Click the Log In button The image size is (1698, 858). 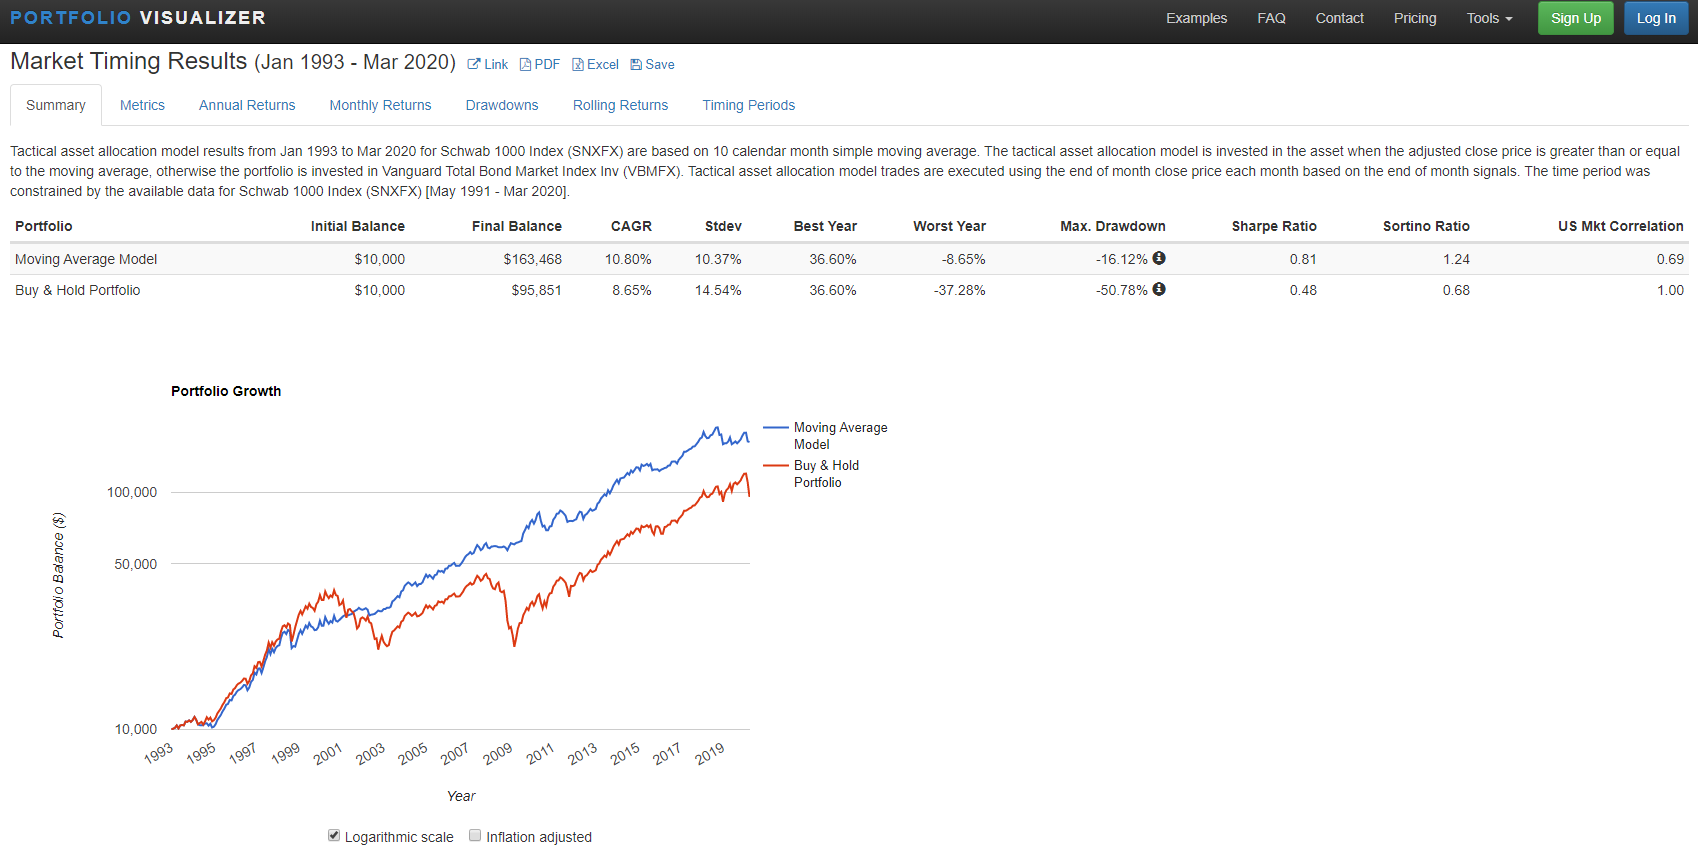[1656, 18]
